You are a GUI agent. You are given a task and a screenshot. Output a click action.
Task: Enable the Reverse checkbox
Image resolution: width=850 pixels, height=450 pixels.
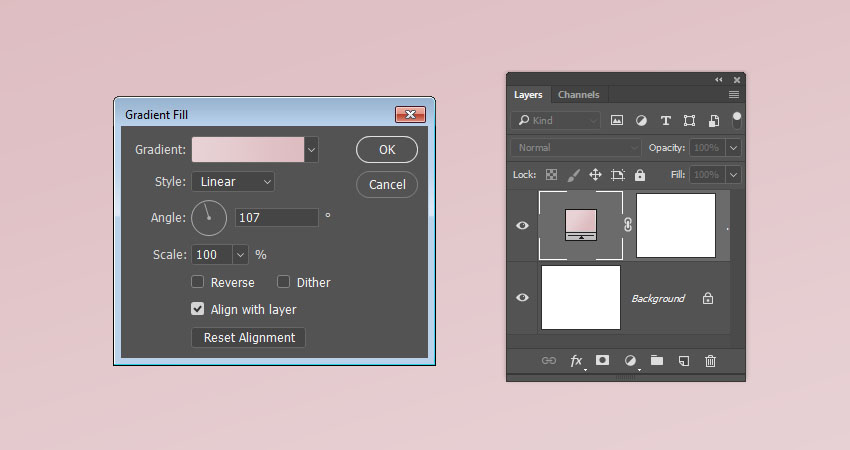pyautogui.click(x=198, y=283)
